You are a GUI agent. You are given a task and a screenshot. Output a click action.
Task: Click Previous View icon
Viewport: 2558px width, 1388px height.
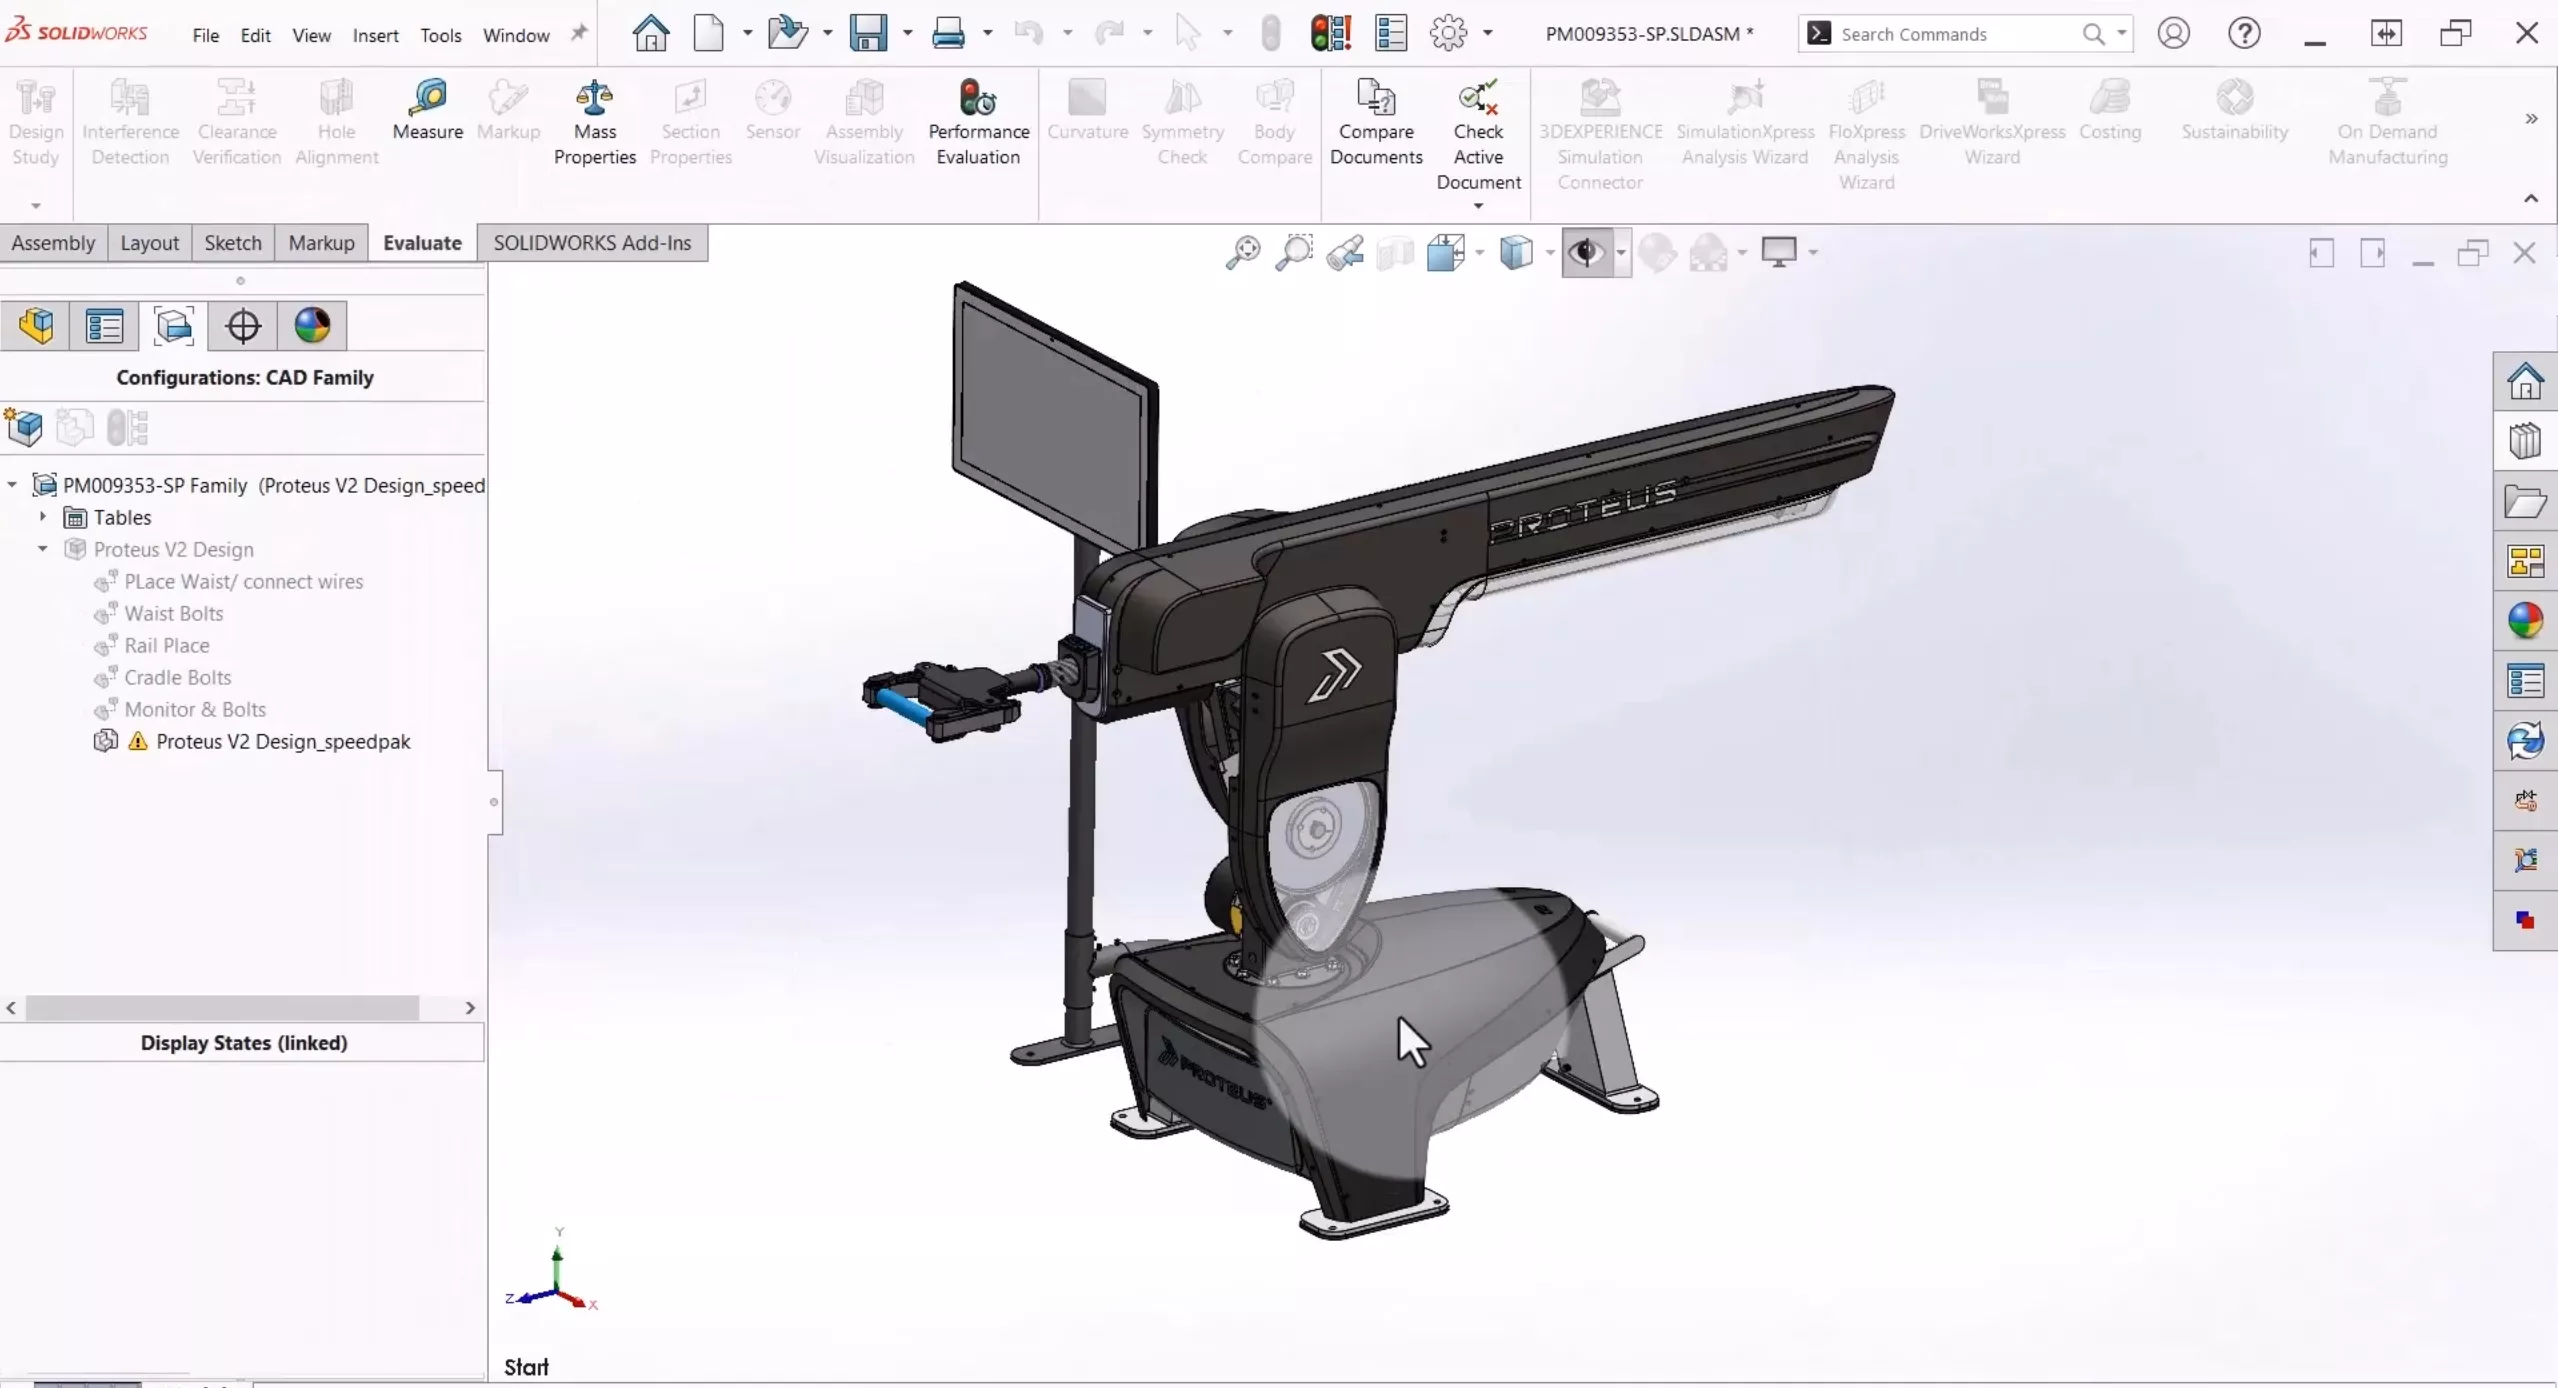[x=1344, y=253]
